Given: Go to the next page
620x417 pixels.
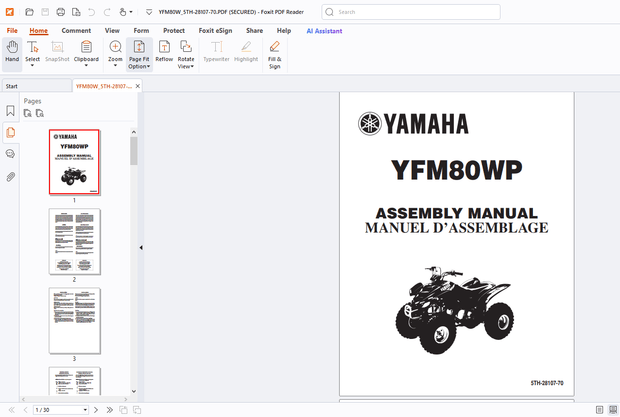Looking at the screenshot, I should [96, 410].
